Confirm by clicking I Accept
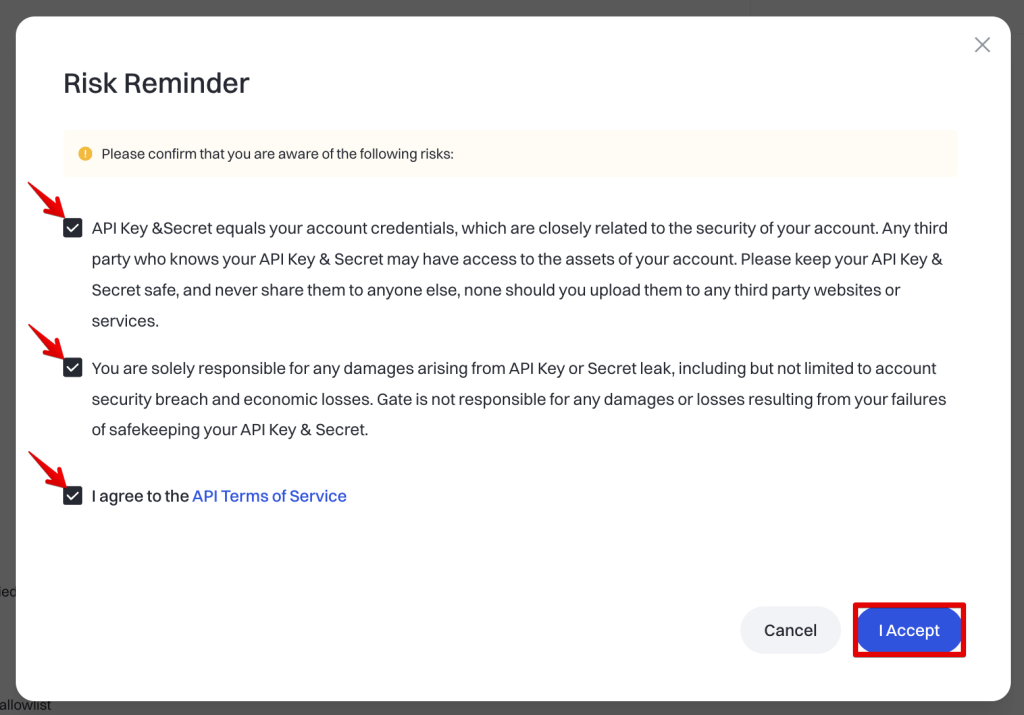Viewport: 1024px width, 715px height. pos(909,630)
